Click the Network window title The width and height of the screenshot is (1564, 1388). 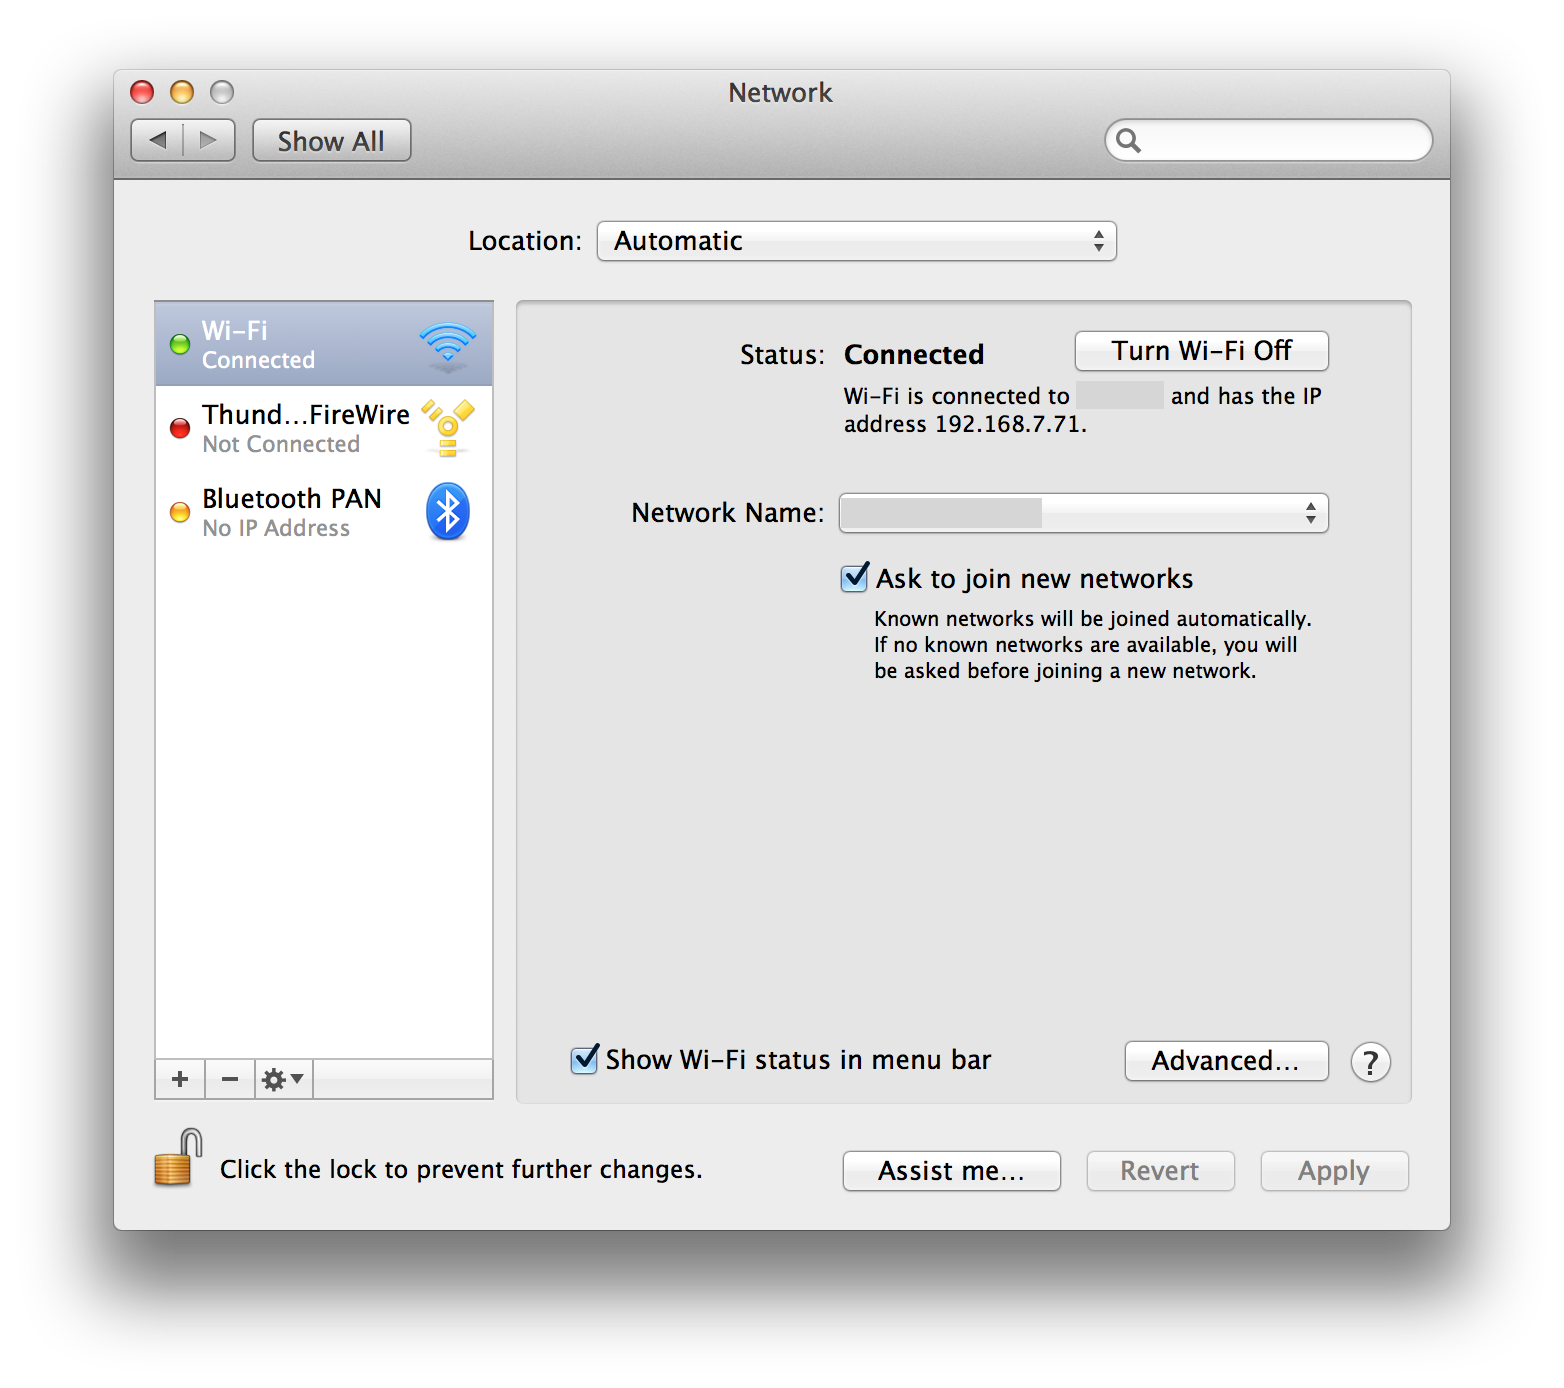coord(780,92)
